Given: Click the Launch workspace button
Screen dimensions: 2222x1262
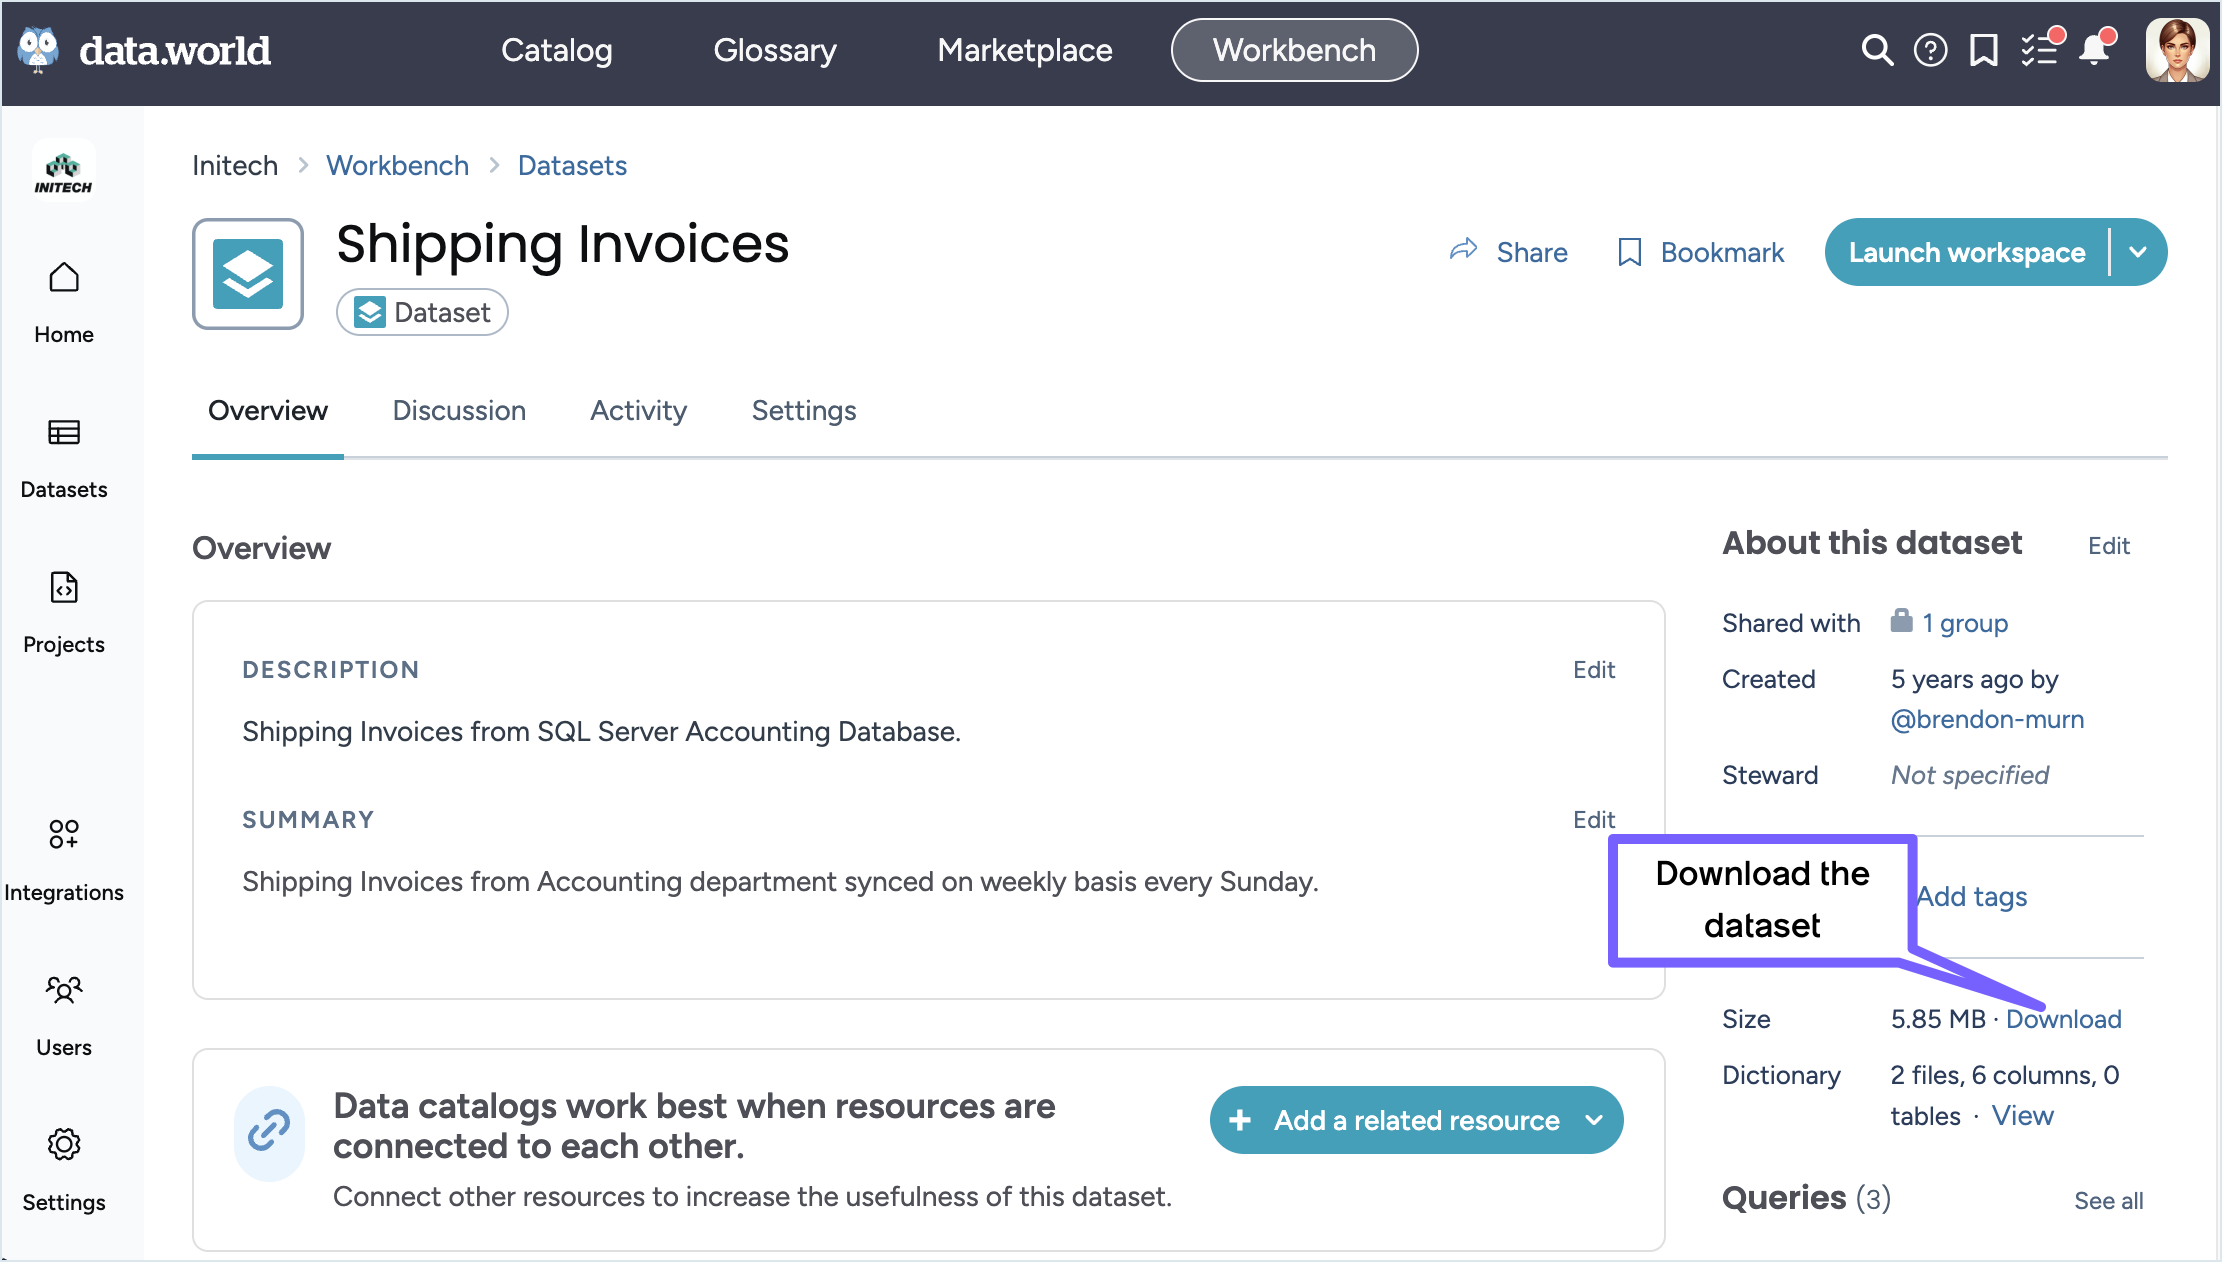Looking at the screenshot, I should coord(1967,252).
